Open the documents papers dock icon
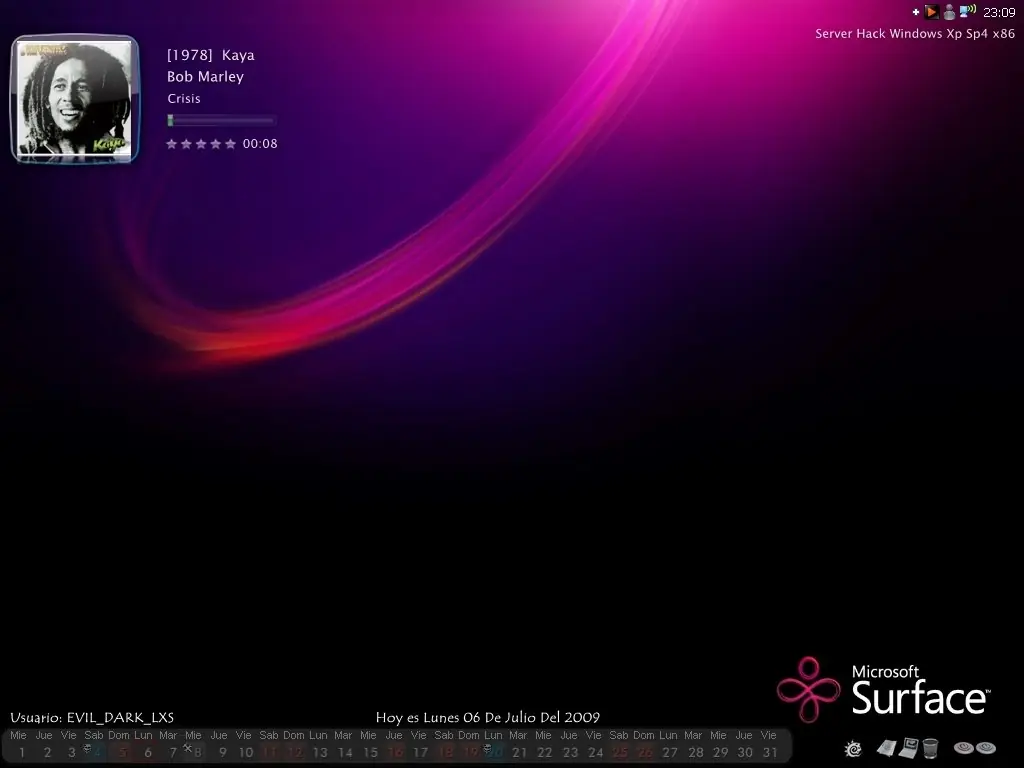This screenshot has width=1024, height=768. pyautogui.click(x=887, y=748)
